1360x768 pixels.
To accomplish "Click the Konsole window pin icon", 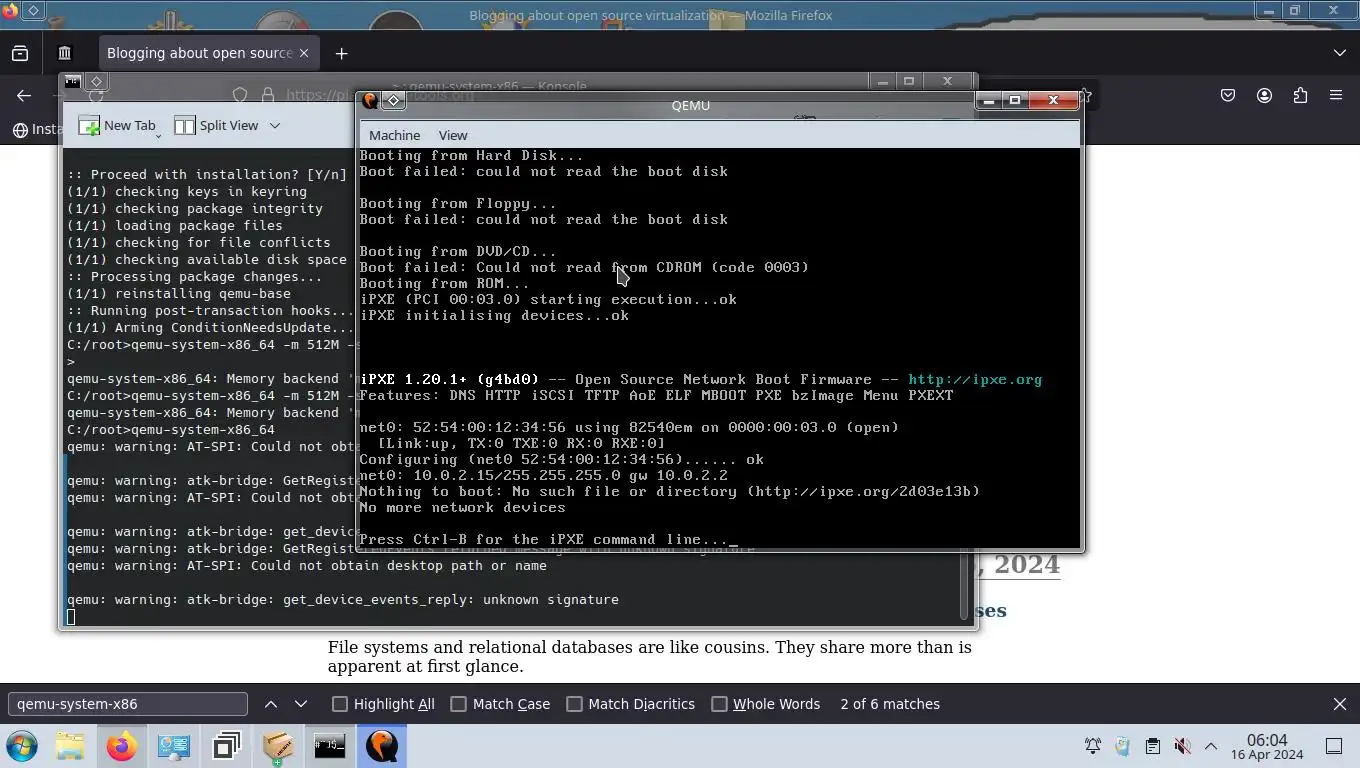I will (96, 81).
